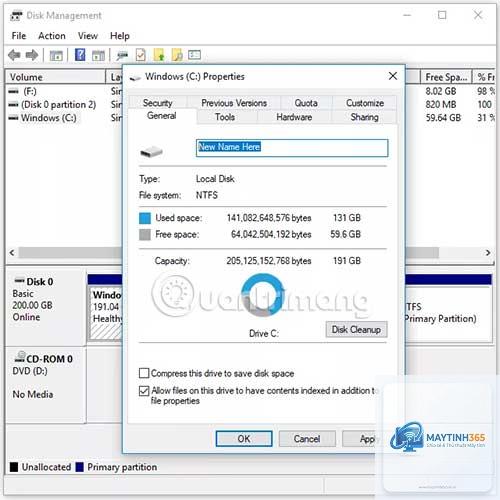Viewport: 500px width, 500px height.
Task: Click the blue Used space color swatch
Action: 145,218
